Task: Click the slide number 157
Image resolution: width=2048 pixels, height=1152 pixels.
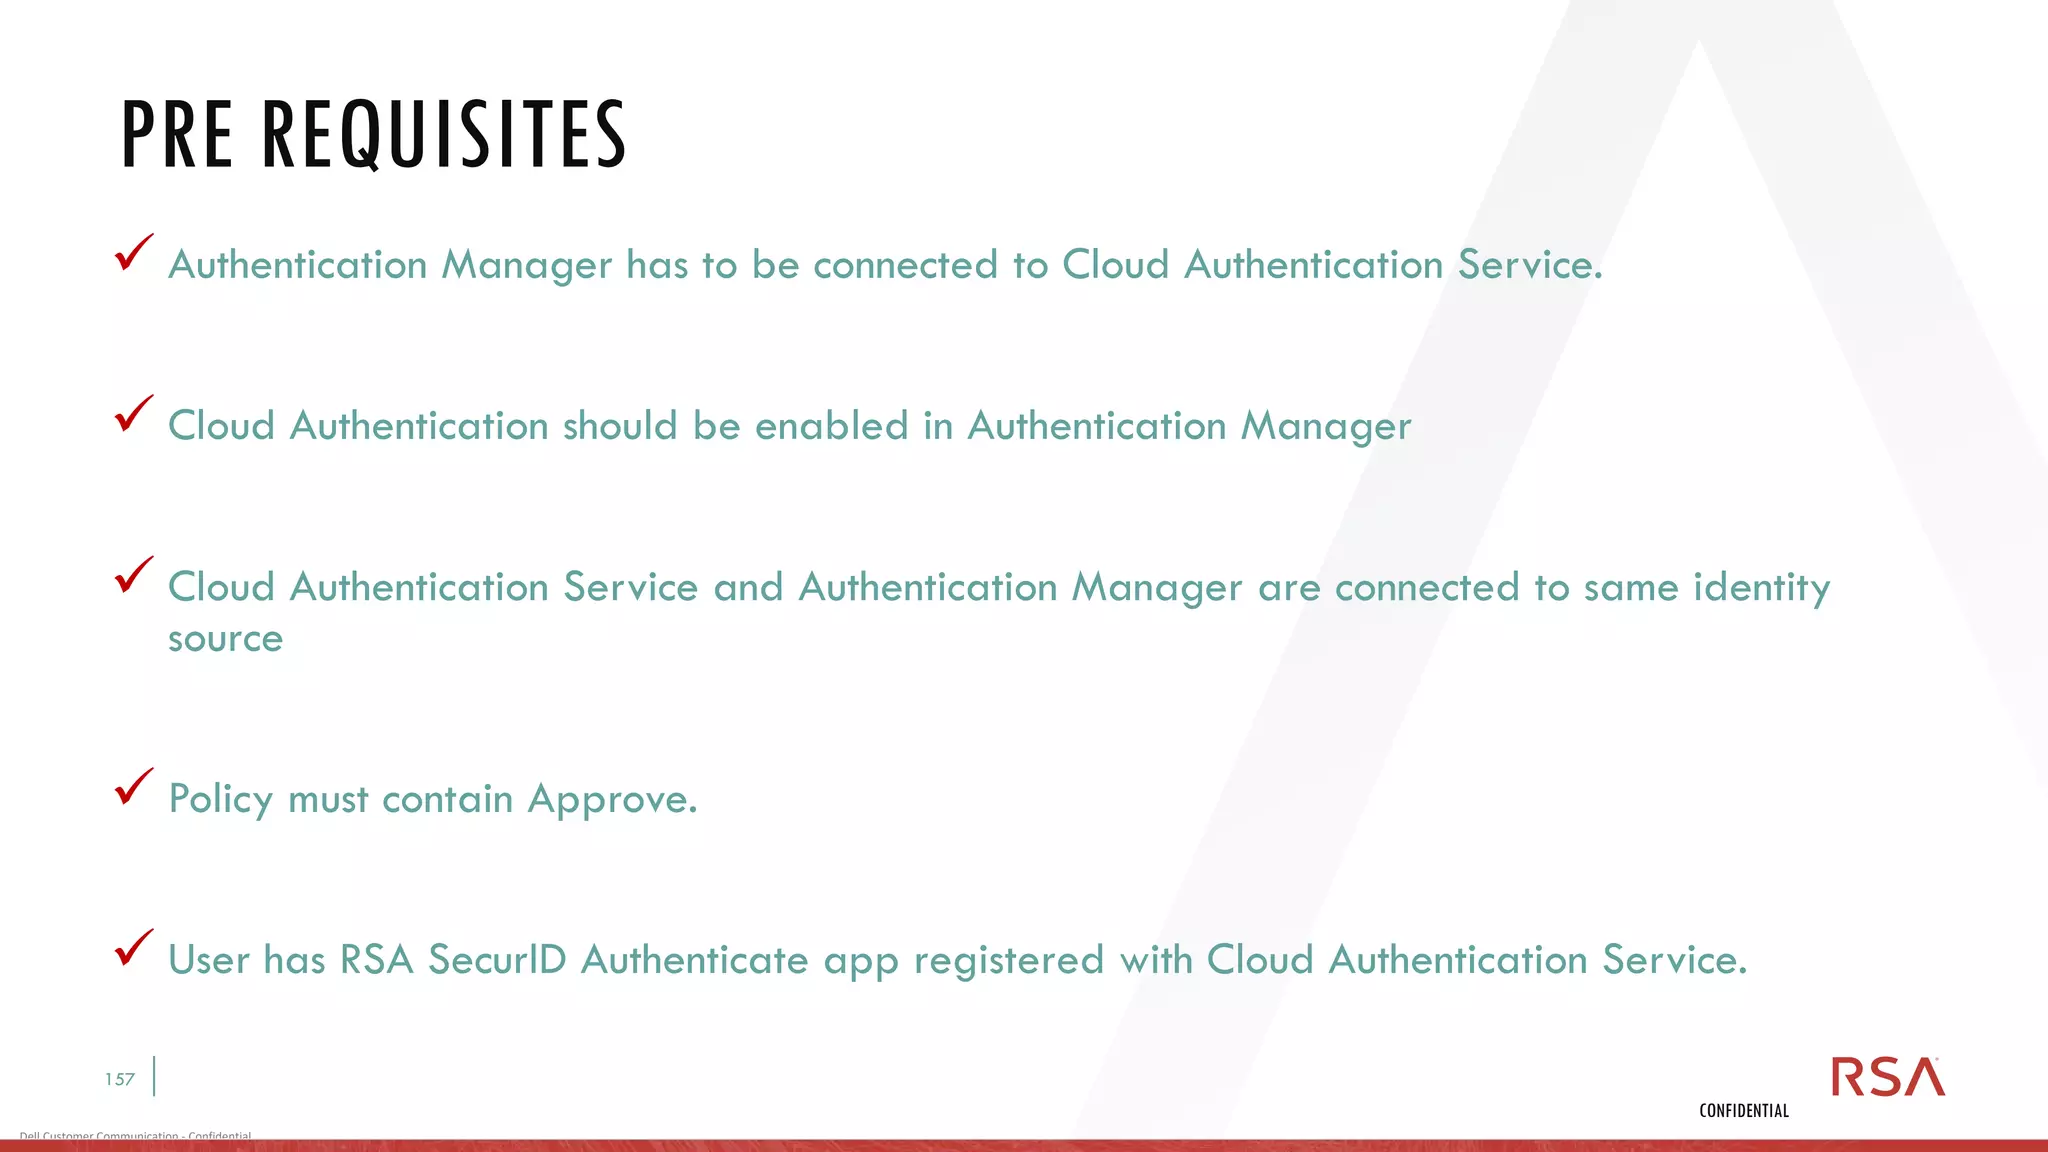Action: pos(120,1079)
